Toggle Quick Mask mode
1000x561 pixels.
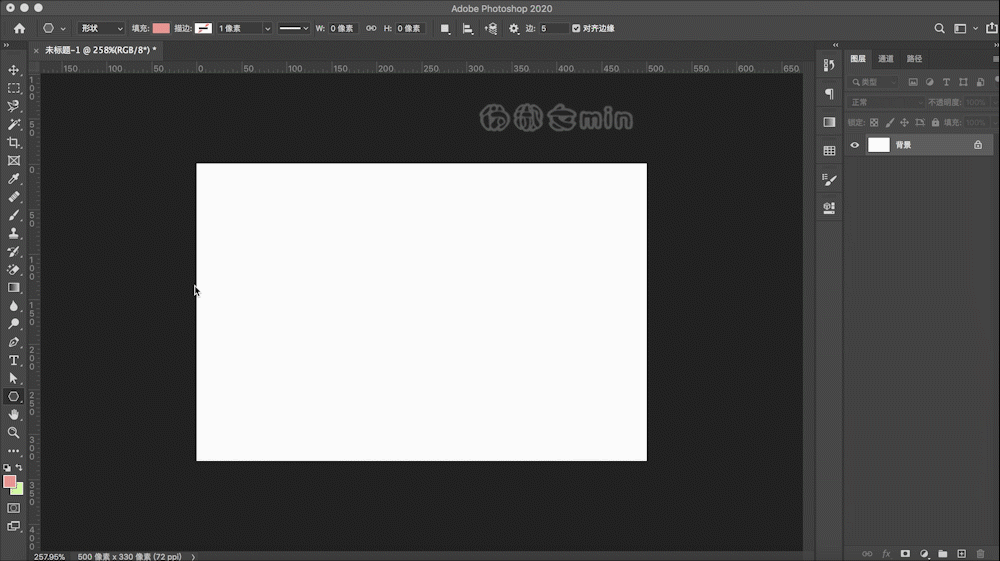point(13,508)
